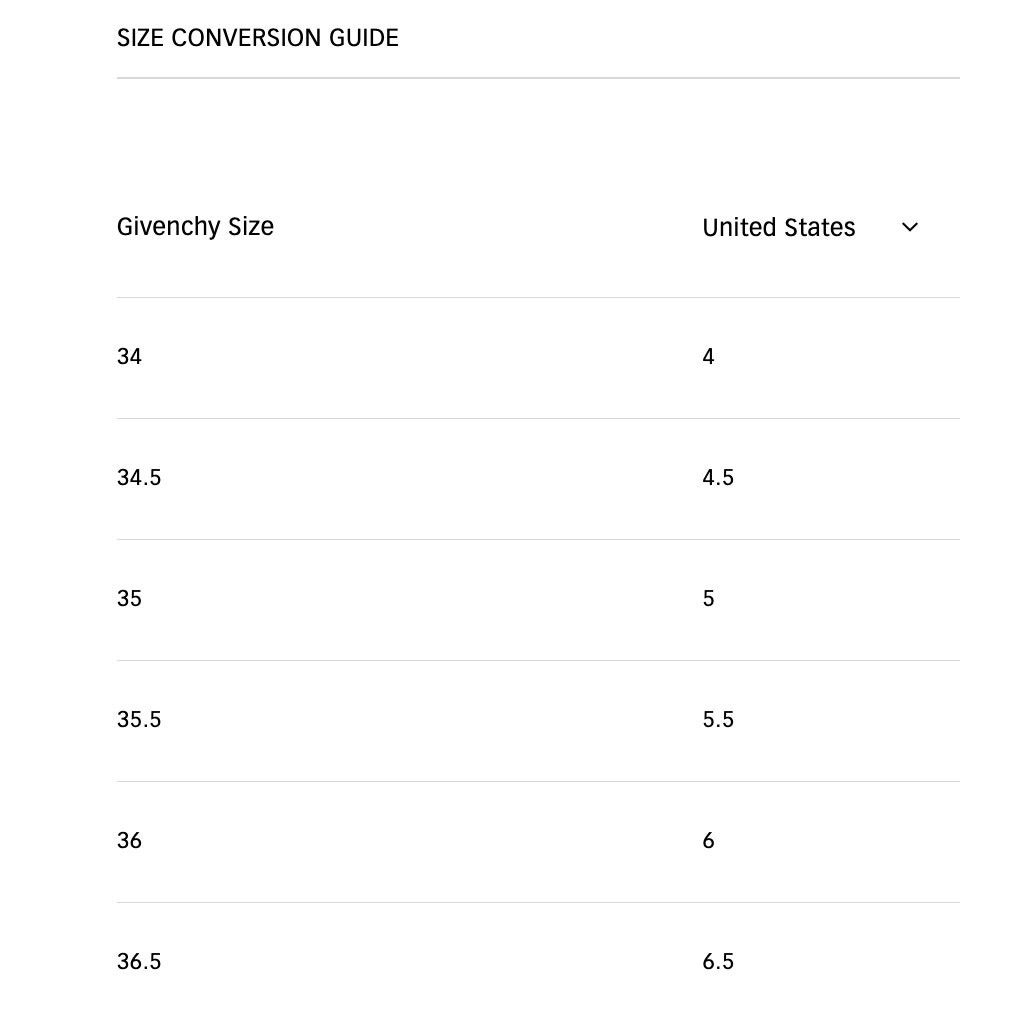
Task: Click the word States in dropdown label
Action: [x=820, y=227]
